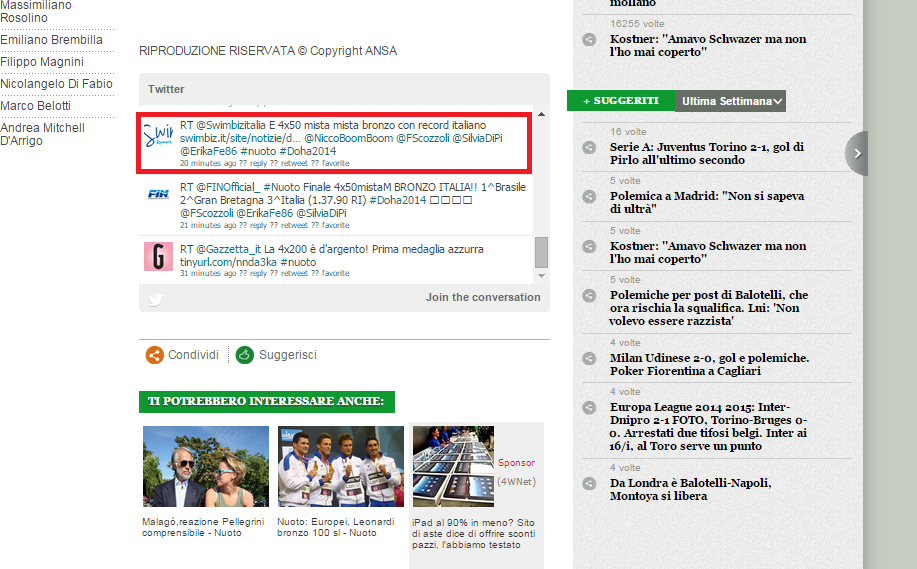The height and width of the screenshot is (569, 917).
Task: Open the Swimbiz avatar in first tweet
Action: (158, 136)
